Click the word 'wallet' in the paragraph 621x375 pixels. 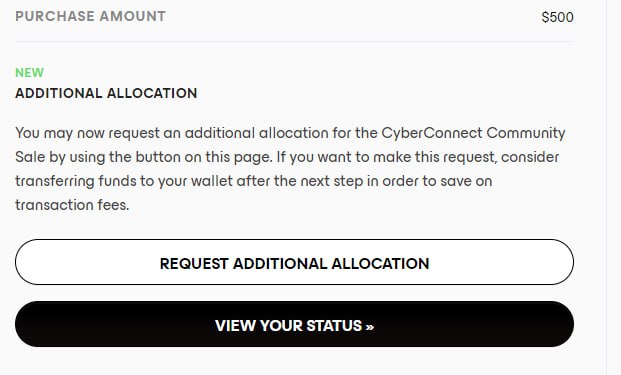[x=212, y=181]
